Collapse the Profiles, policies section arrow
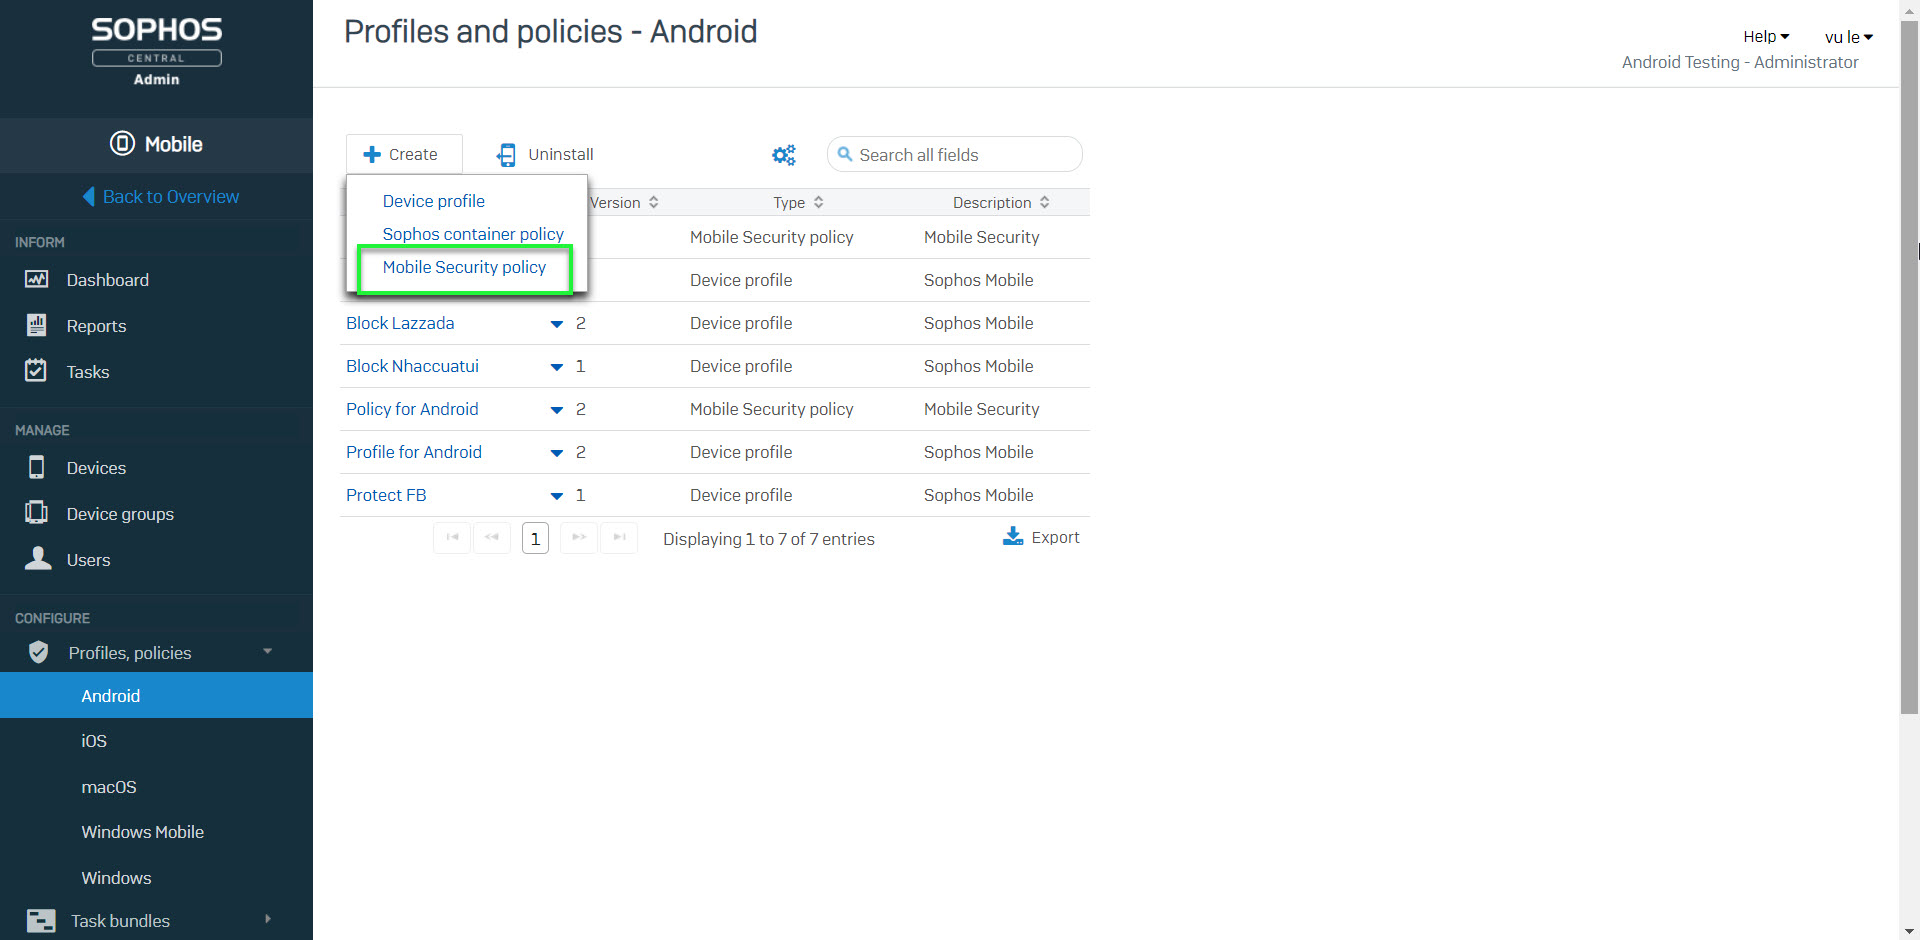The width and height of the screenshot is (1920, 940). (x=267, y=651)
